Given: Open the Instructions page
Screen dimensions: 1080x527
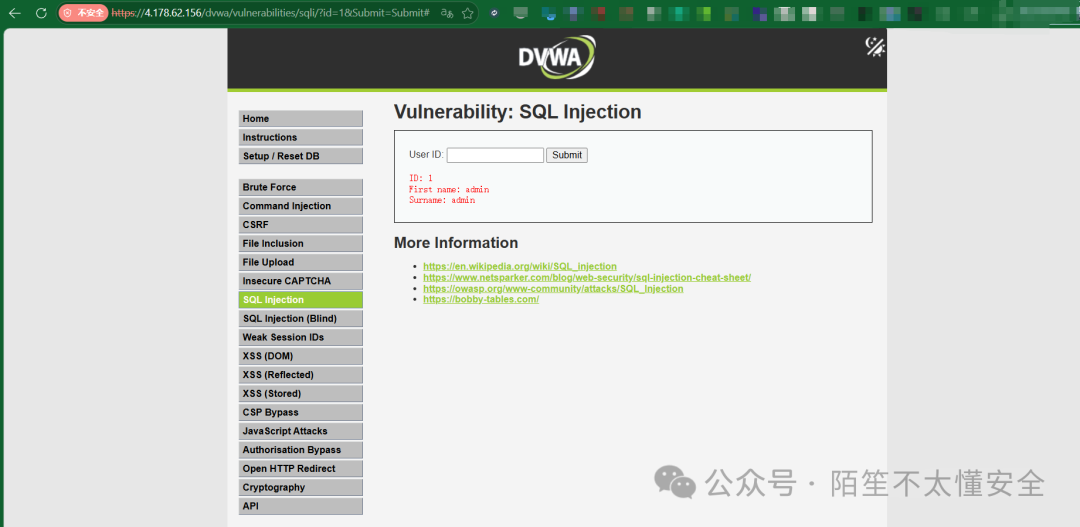Looking at the screenshot, I should coord(300,137).
